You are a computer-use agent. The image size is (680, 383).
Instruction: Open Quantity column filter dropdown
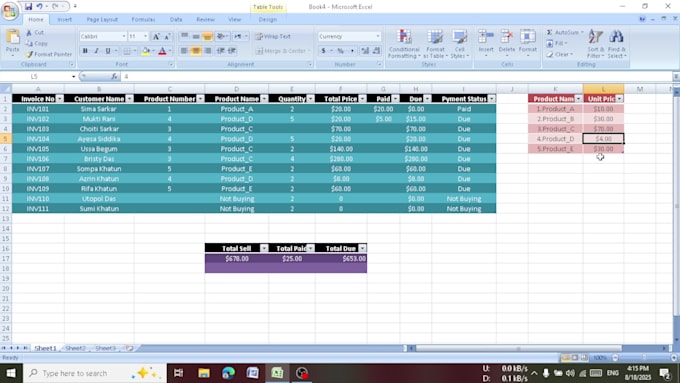click(310, 99)
